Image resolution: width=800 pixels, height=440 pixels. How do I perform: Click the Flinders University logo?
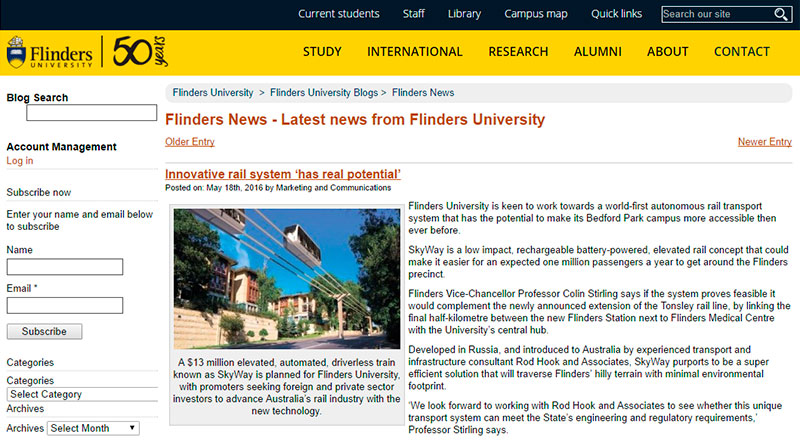coord(50,54)
